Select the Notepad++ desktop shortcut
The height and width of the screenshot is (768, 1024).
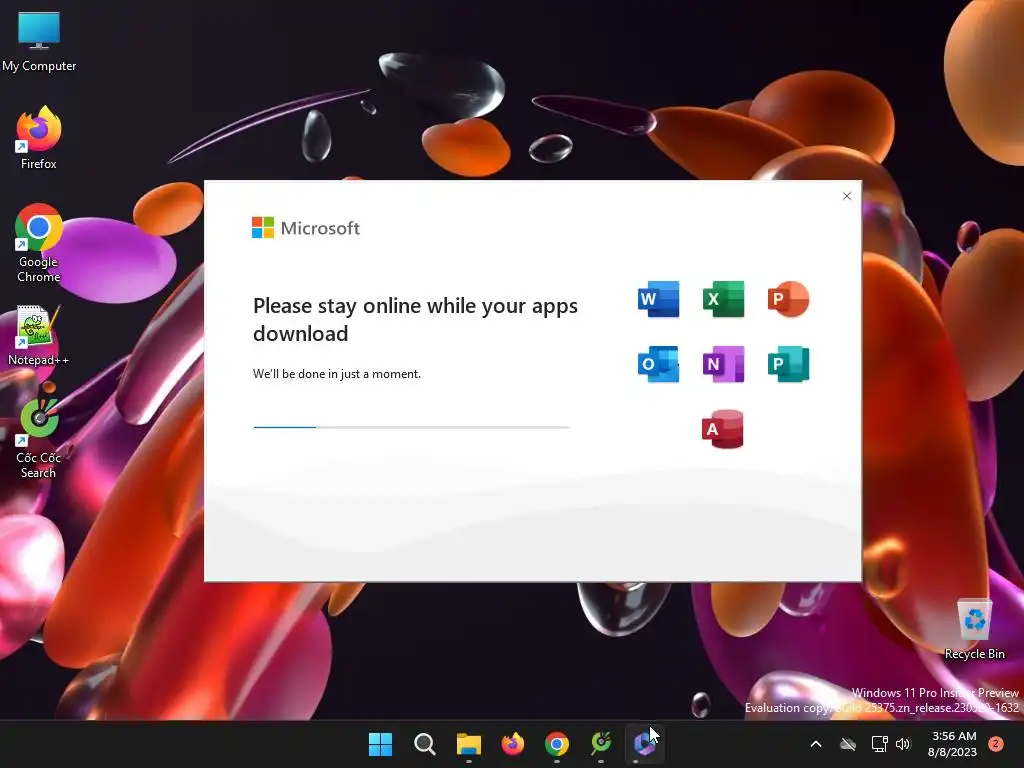(x=39, y=334)
